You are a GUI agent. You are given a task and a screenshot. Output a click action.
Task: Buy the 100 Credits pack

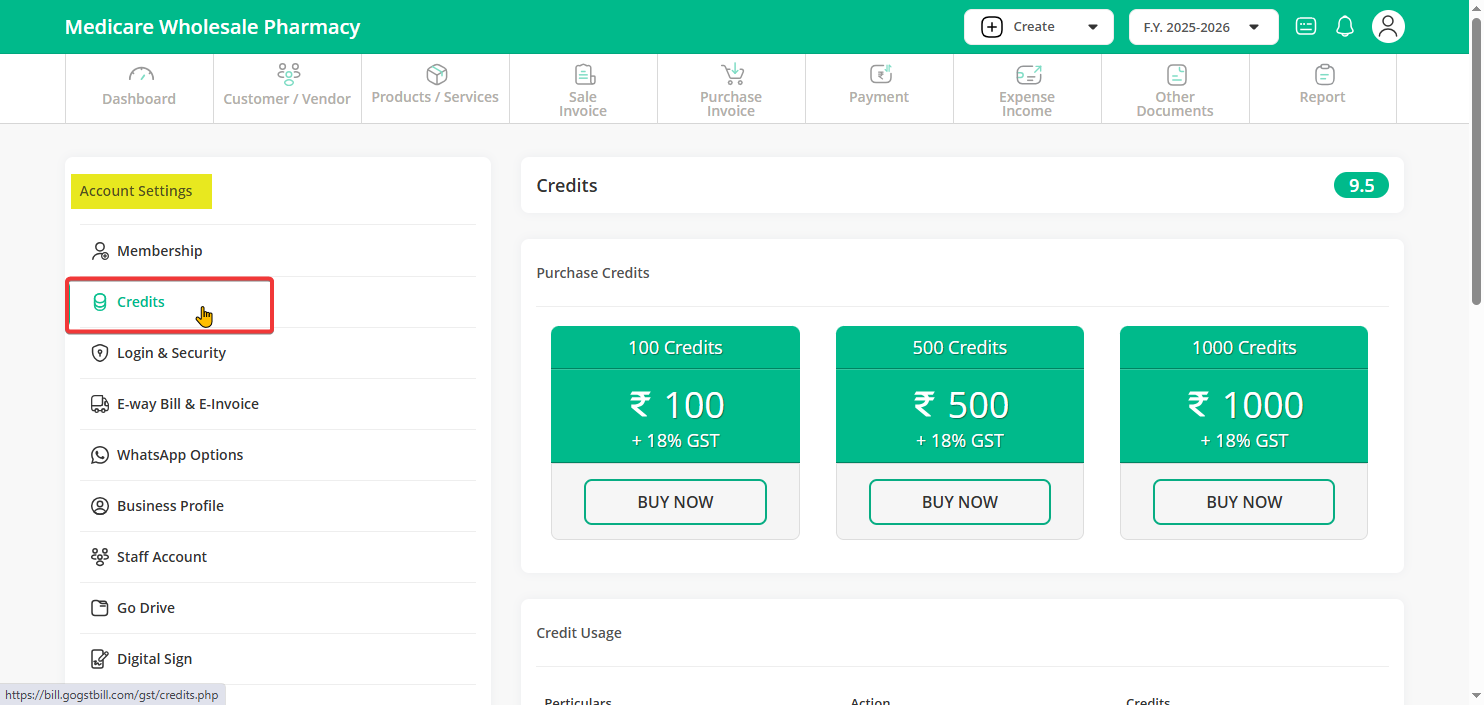[675, 502]
